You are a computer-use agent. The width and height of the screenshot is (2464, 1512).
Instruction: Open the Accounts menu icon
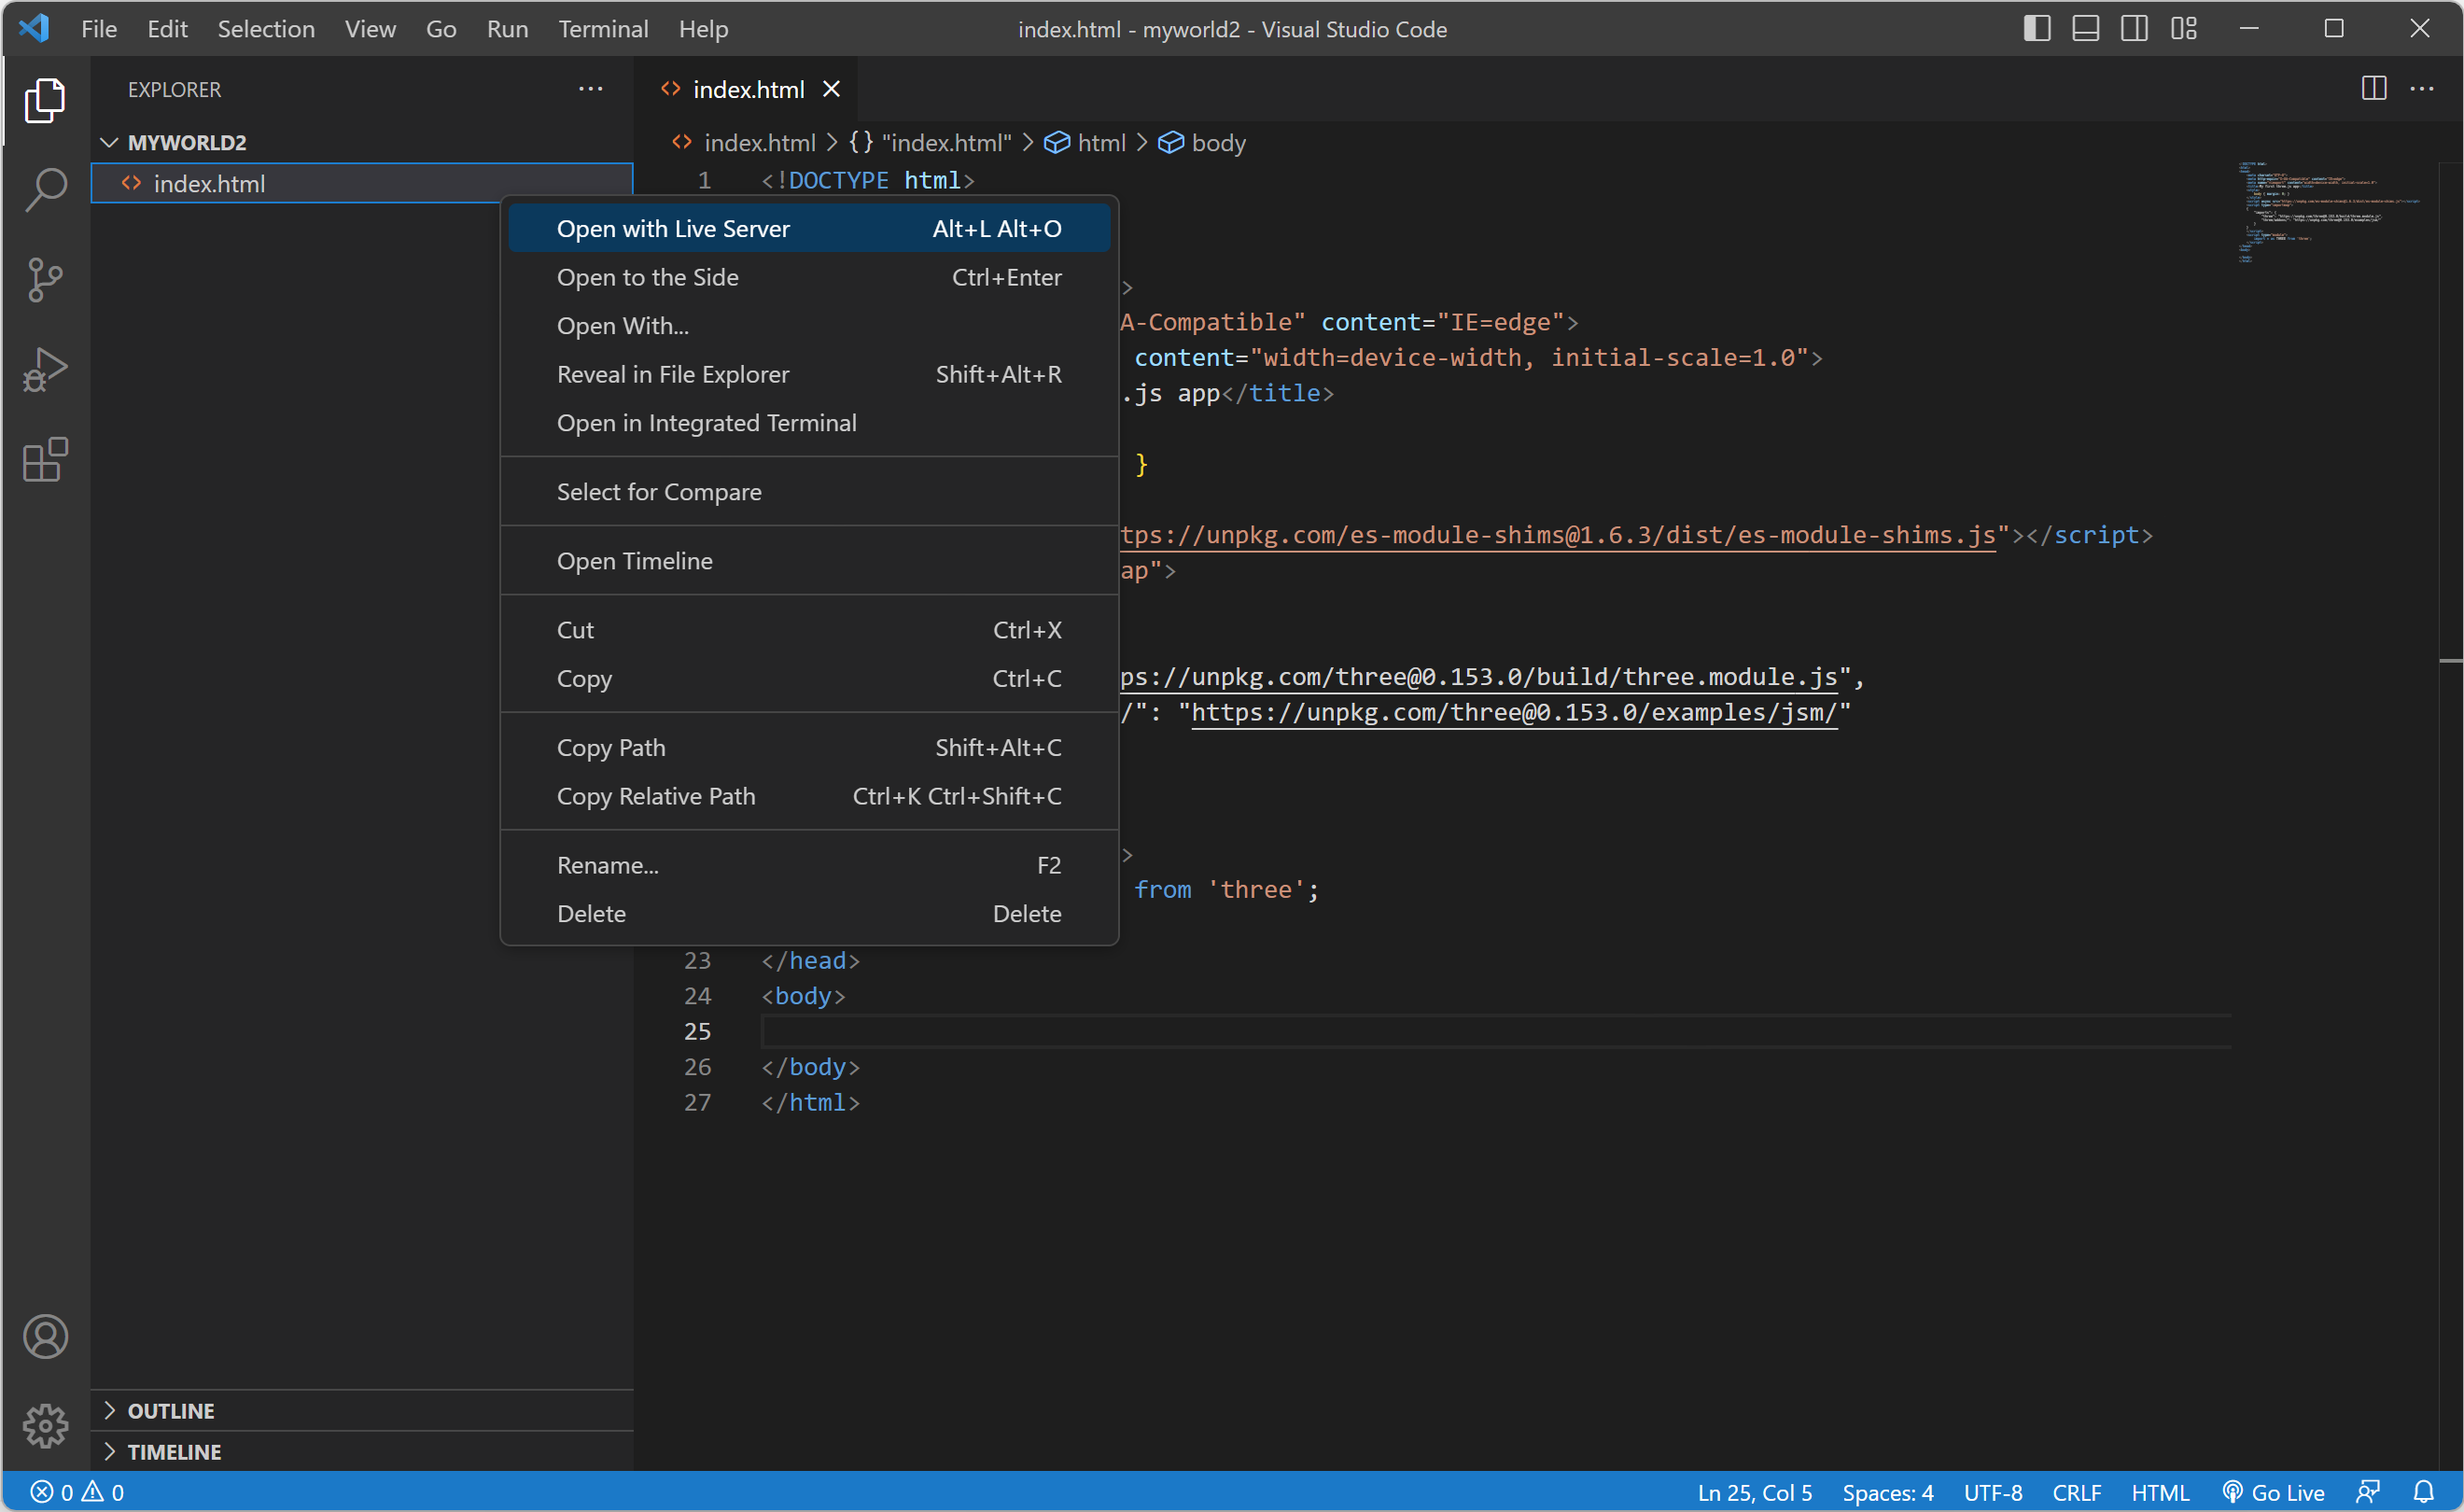coord(45,1337)
